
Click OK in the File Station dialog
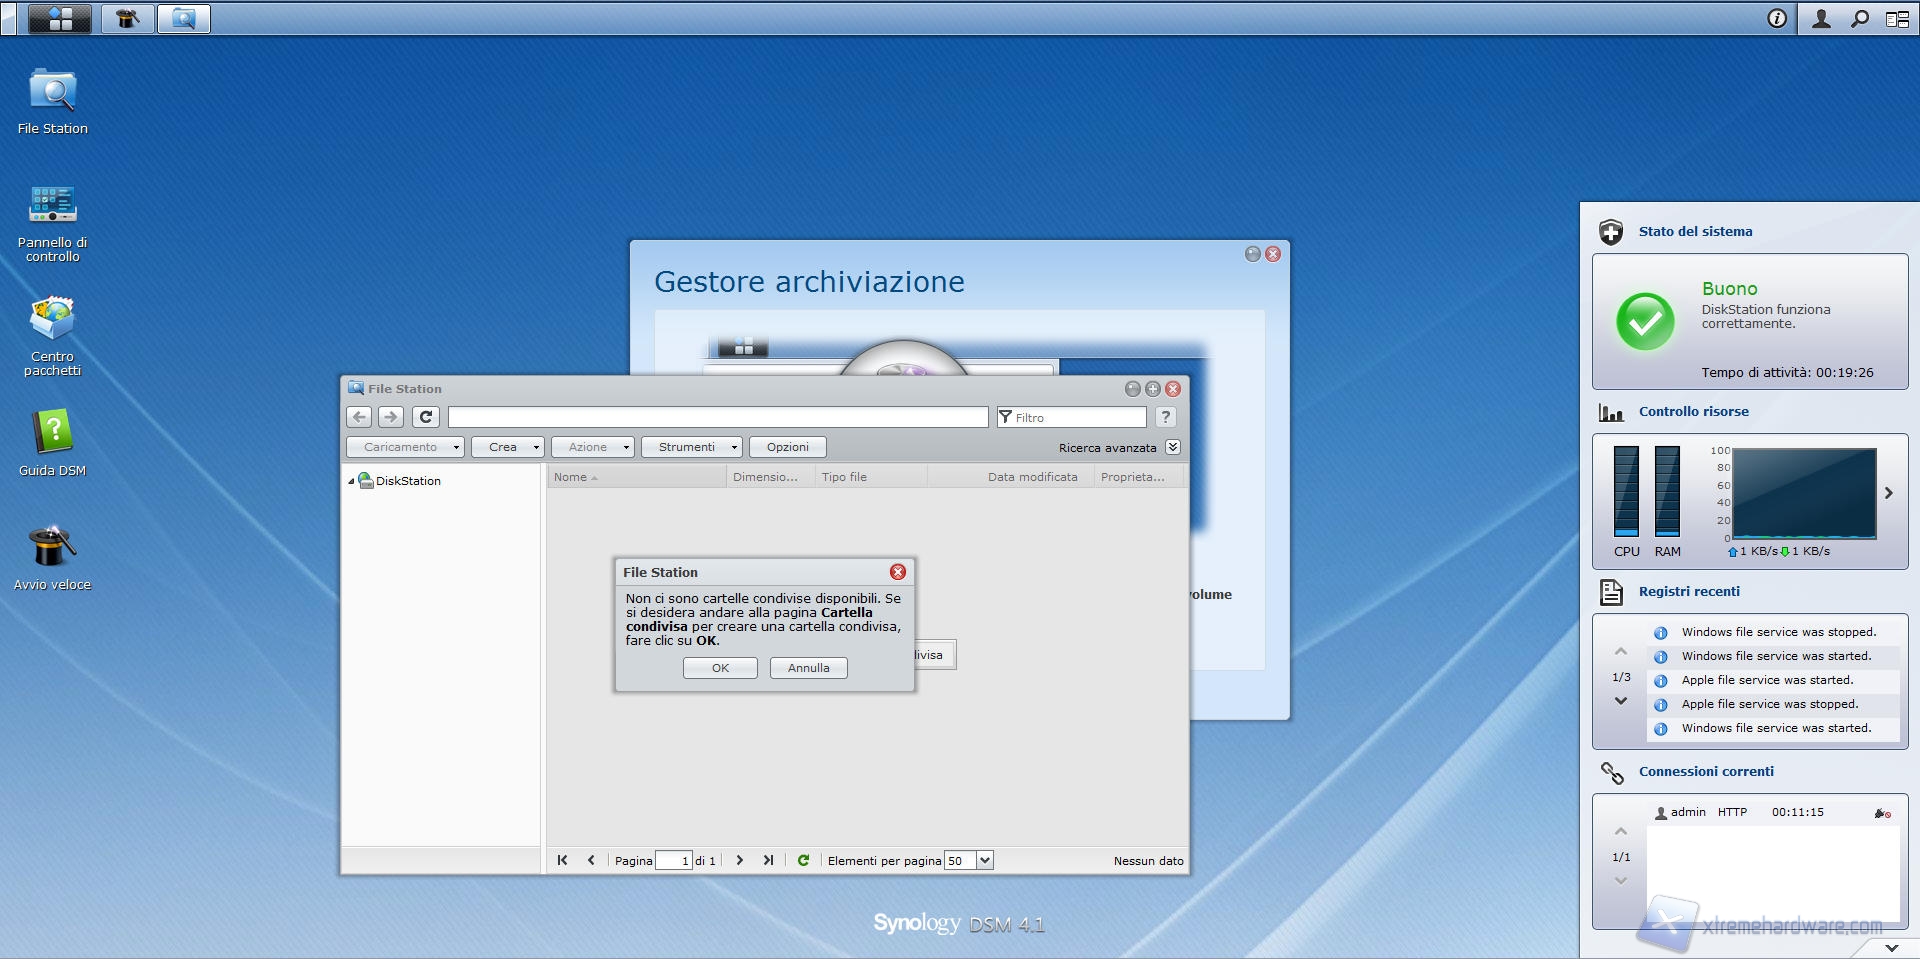click(x=720, y=668)
